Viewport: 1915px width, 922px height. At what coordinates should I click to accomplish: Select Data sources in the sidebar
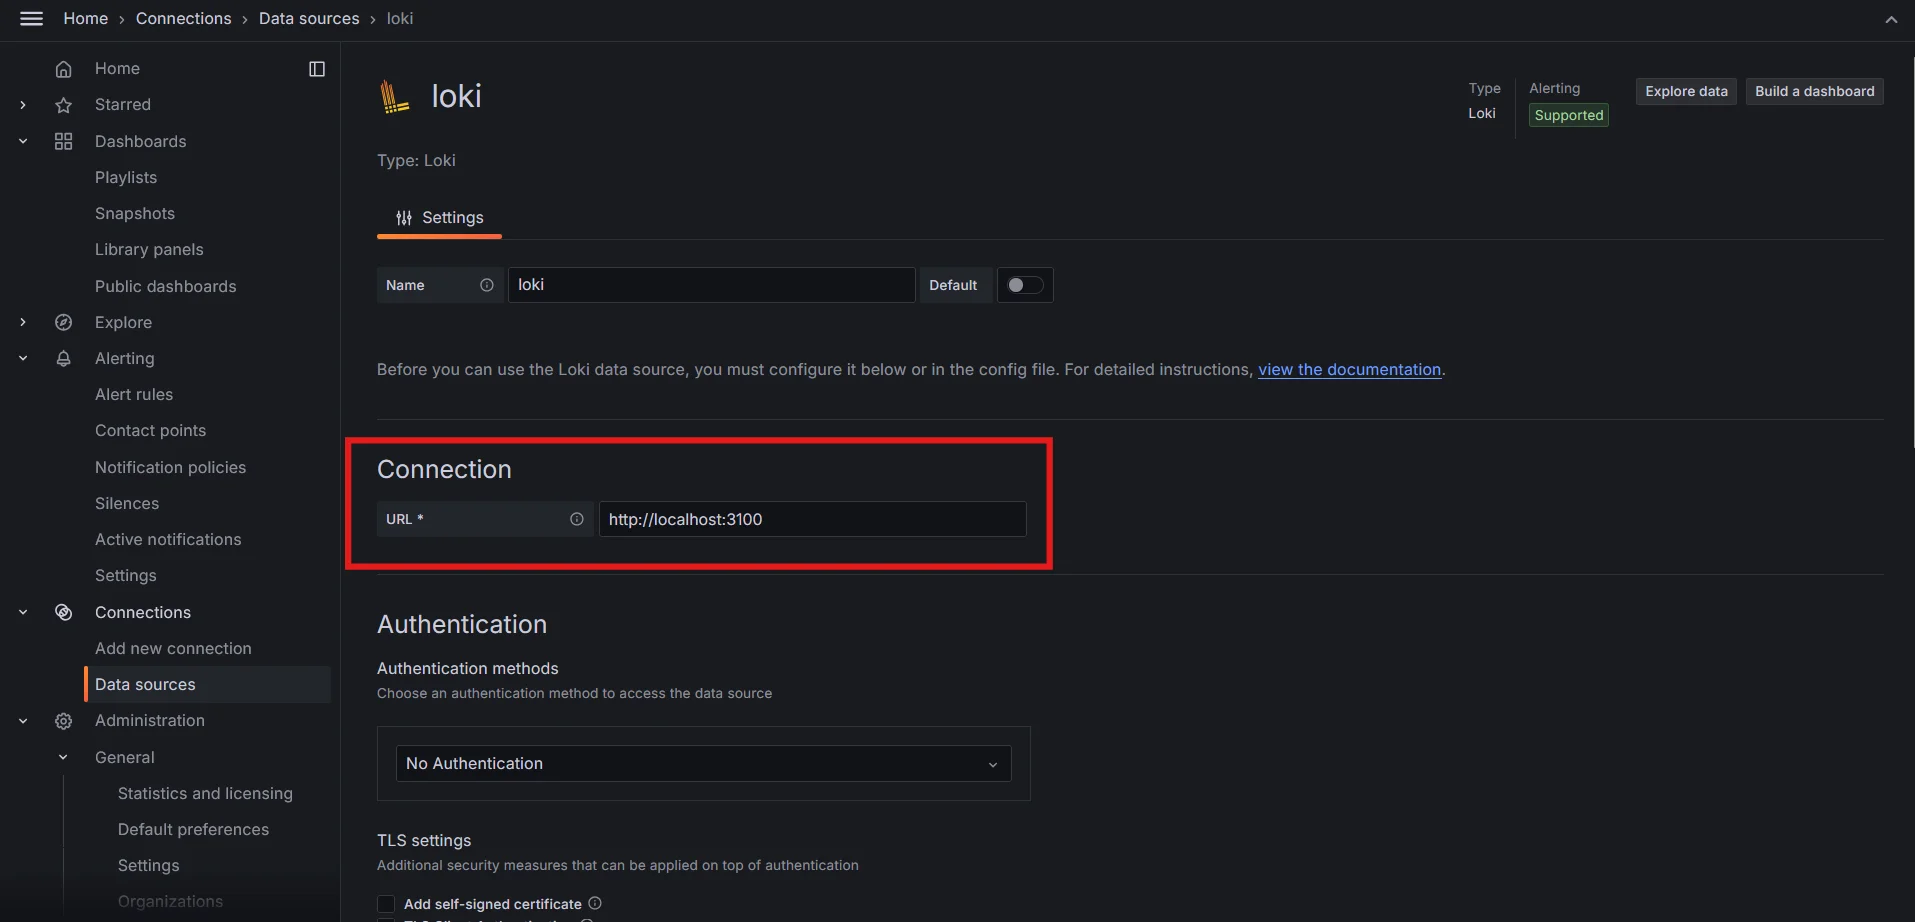pyautogui.click(x=145, y=684)
